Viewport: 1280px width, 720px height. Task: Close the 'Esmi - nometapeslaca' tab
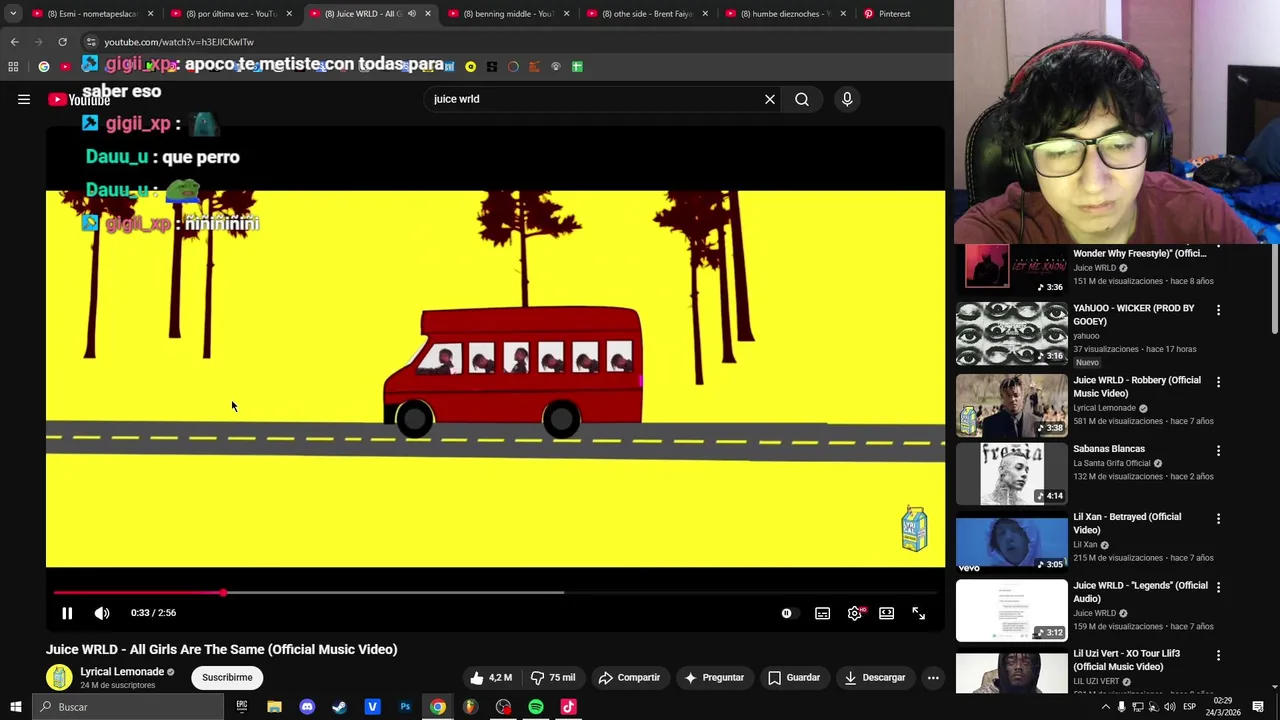[151, 14]
